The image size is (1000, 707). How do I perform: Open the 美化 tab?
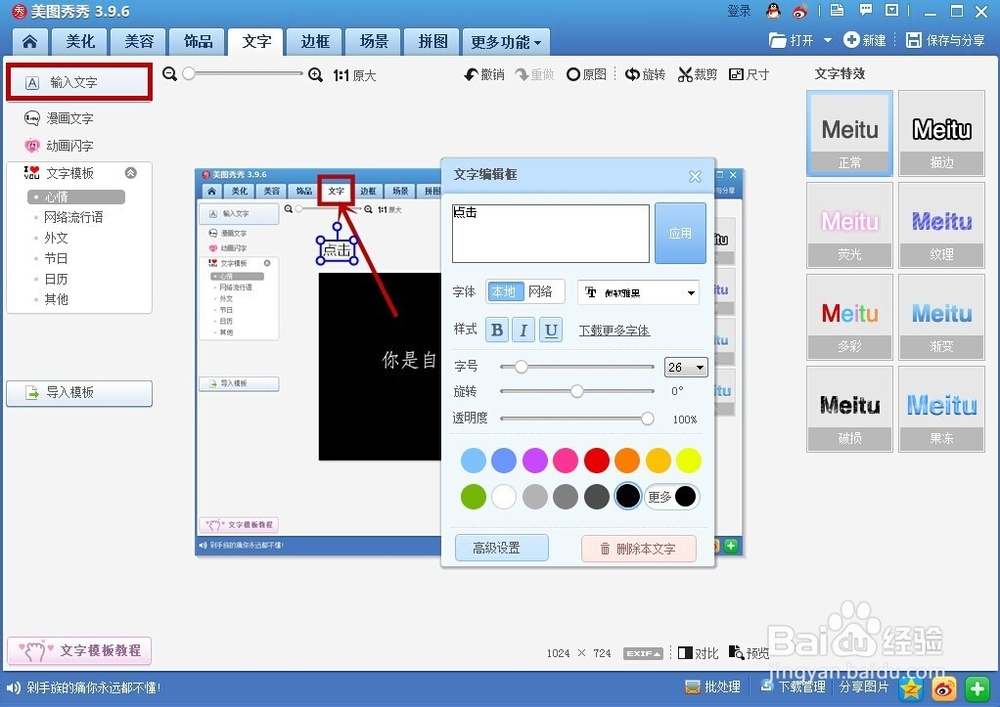[x=80, y=42]
